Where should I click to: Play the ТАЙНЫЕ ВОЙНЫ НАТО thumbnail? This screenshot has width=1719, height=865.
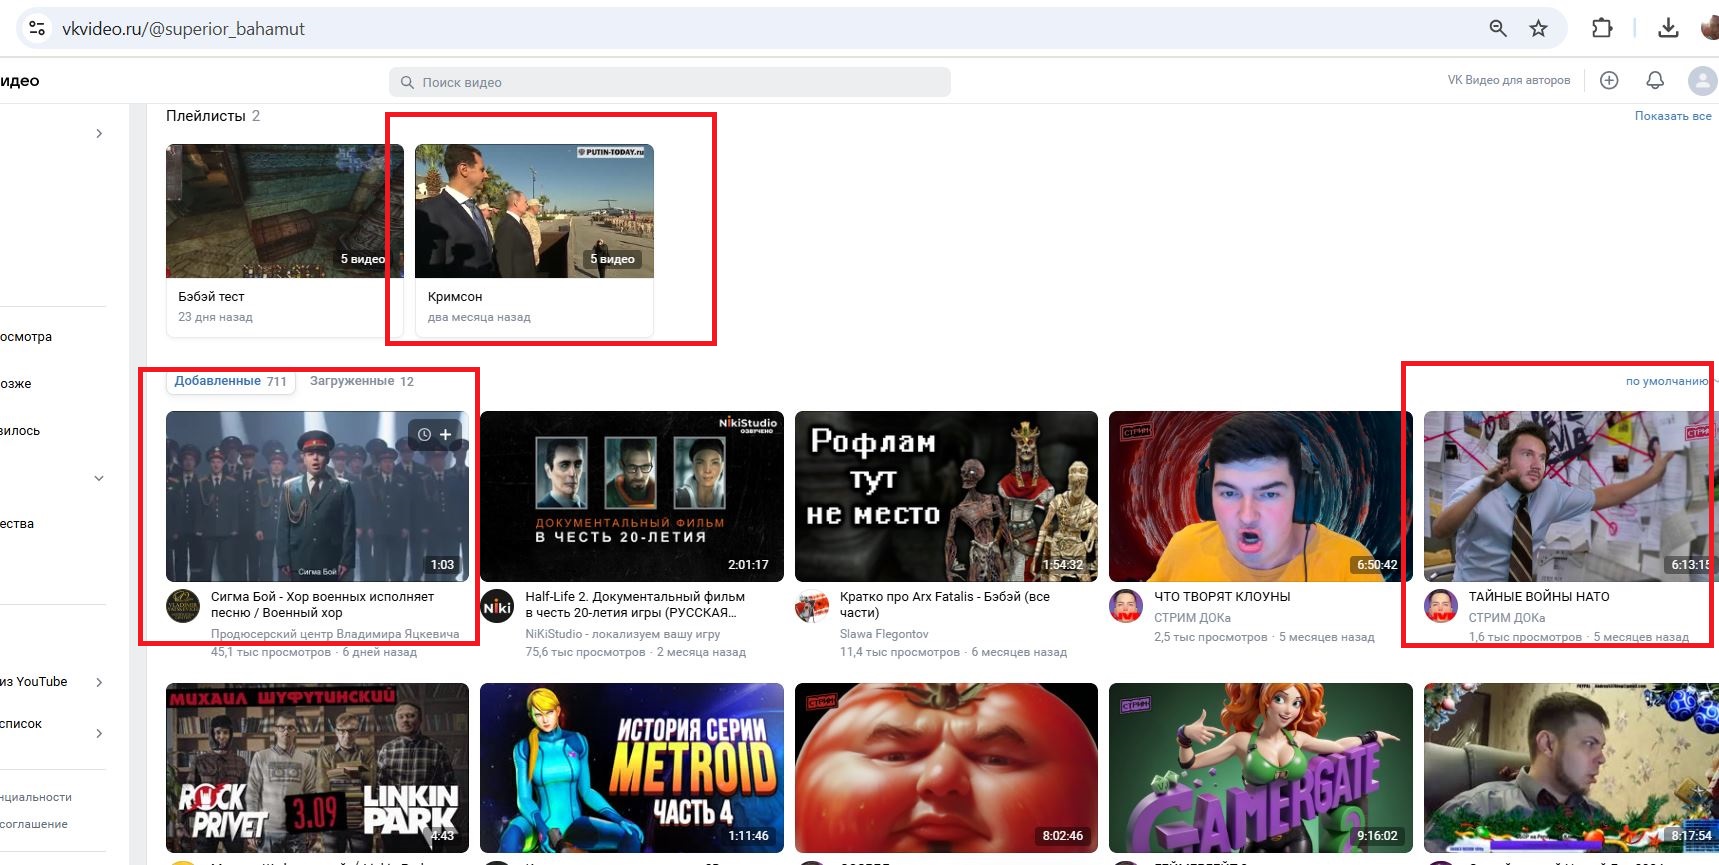[1571, 496]
